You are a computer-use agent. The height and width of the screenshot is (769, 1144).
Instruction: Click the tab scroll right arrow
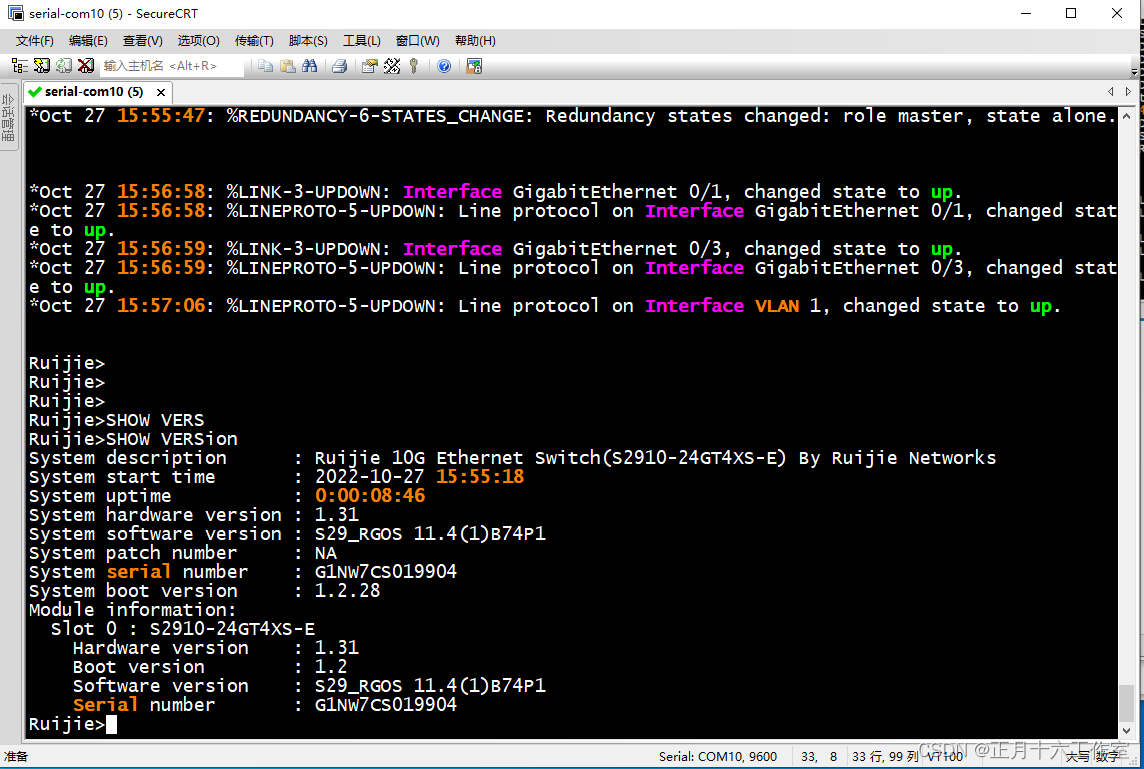pyautogui.click(x=1128, y=91)
